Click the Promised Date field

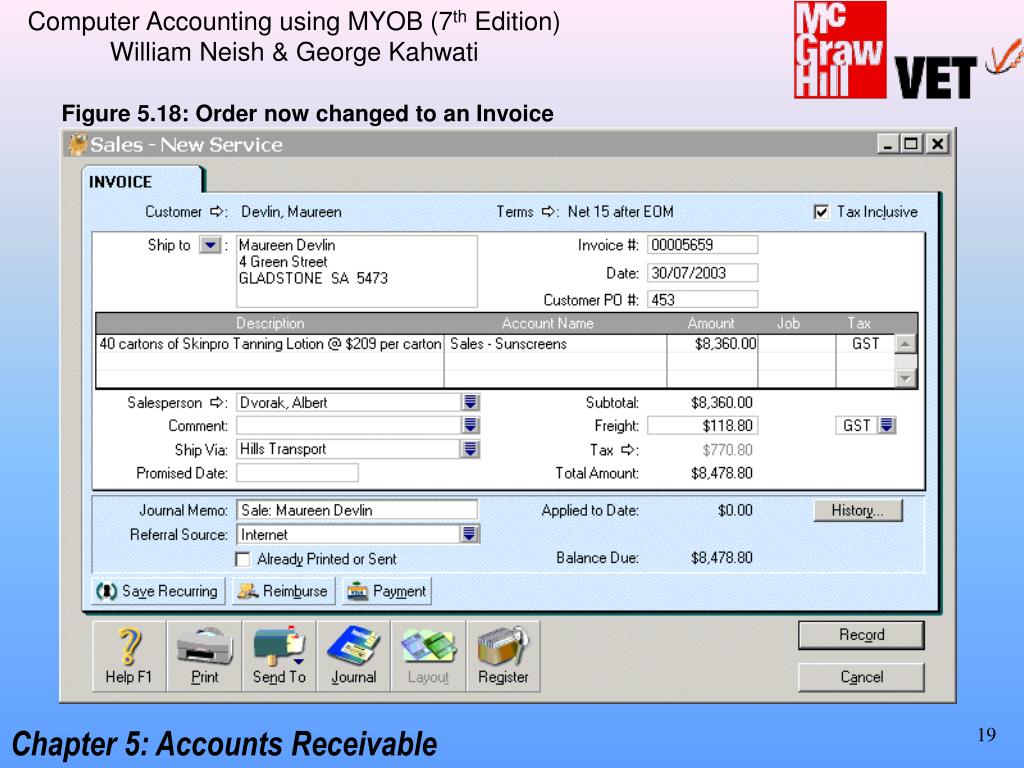pyautogui.click(x=297, y=473)
